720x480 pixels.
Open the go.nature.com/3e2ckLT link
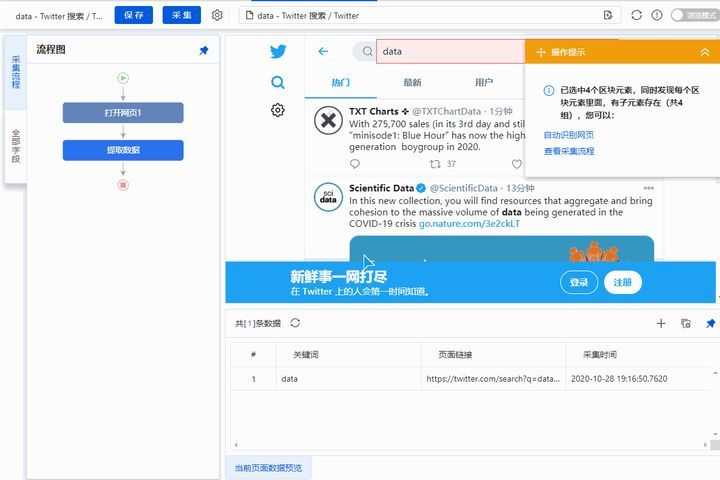[x=469, y=224]
